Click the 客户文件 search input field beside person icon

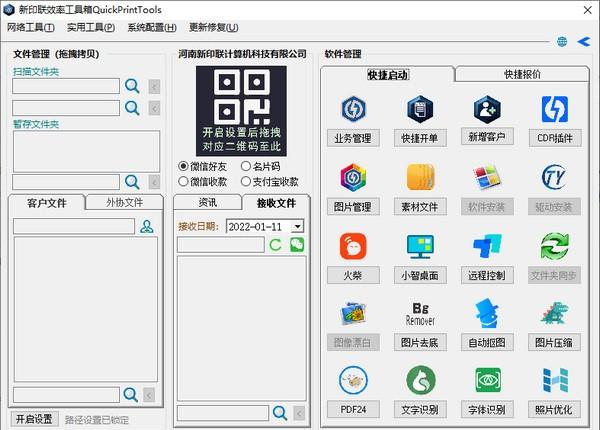[74, 226]
